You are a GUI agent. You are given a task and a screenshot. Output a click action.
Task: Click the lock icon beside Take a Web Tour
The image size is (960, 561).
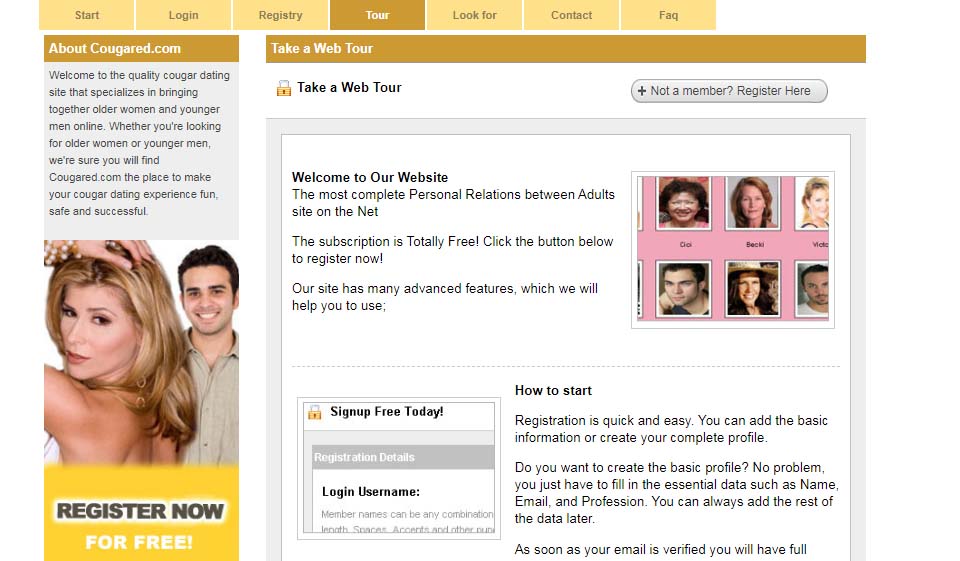(284, 88)
